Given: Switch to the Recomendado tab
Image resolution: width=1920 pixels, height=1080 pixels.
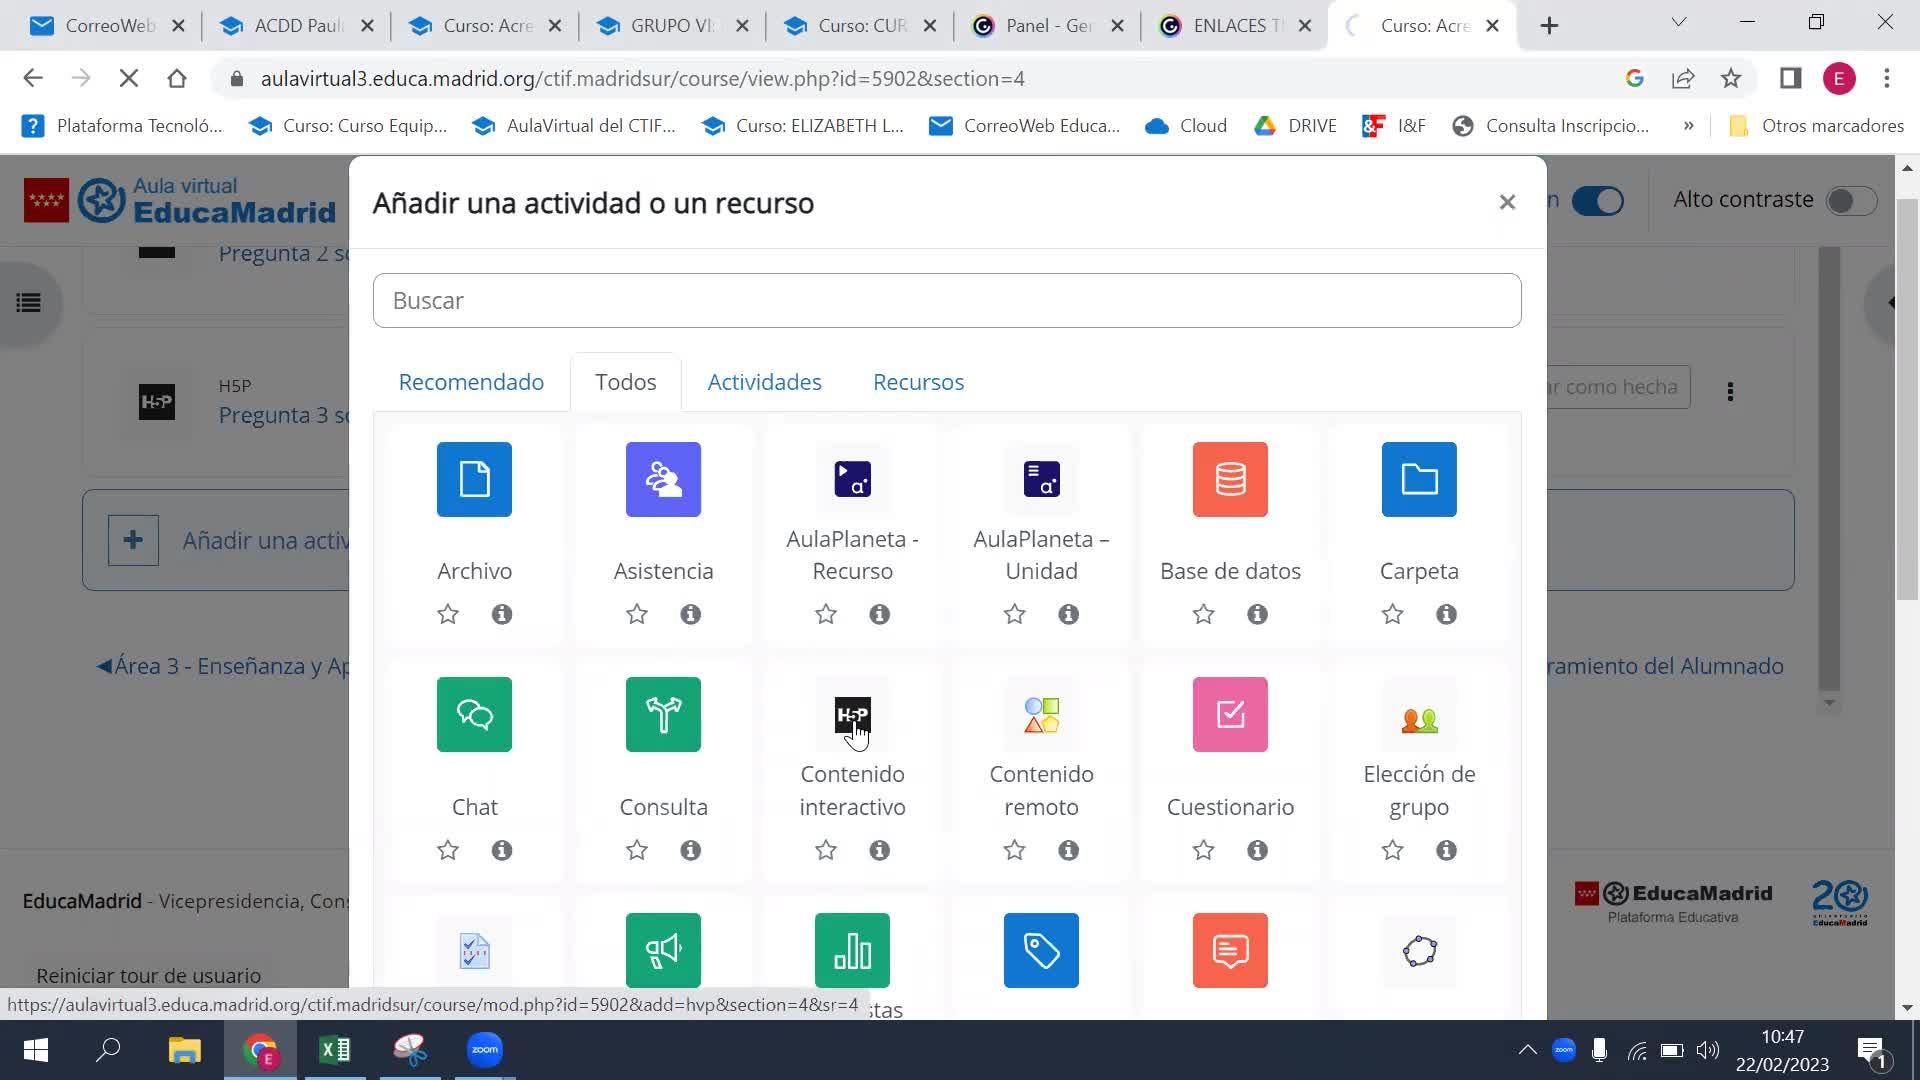Looking at the screenshot, I should (471, 382).
